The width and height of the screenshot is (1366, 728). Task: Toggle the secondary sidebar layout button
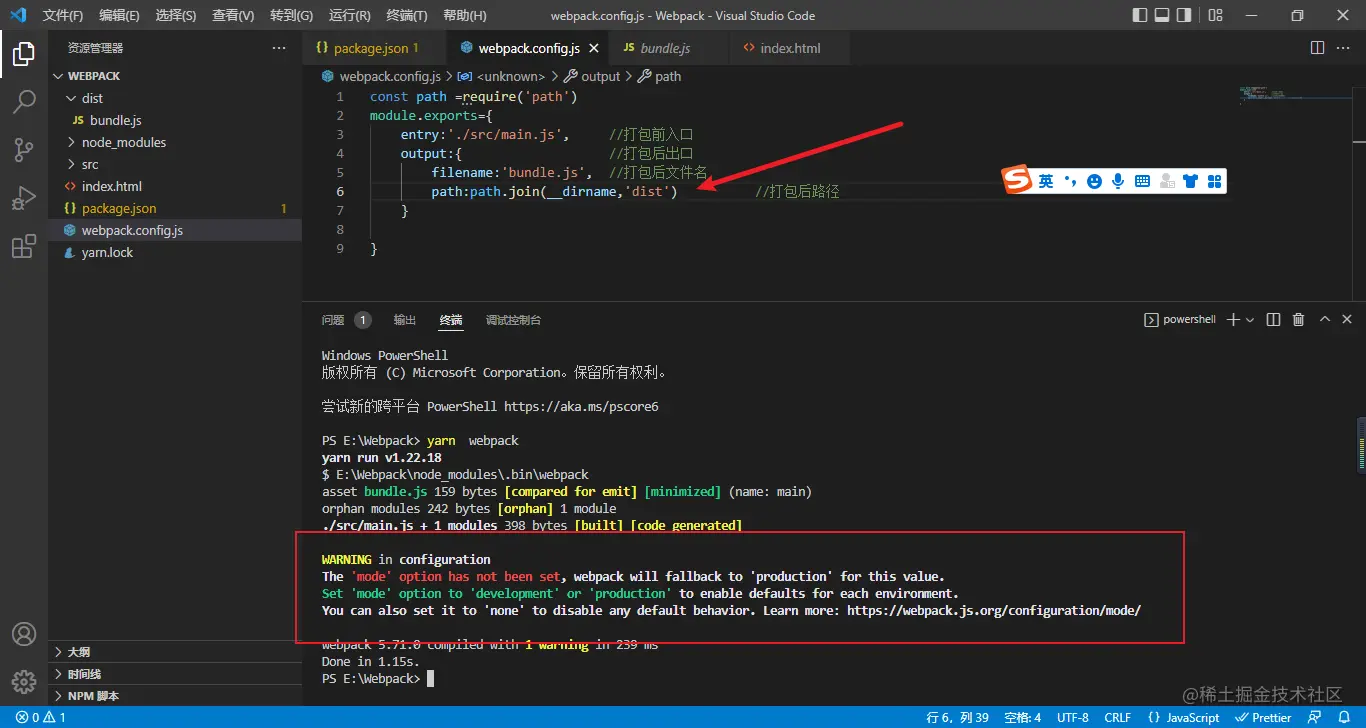(x=1184, y=15)
